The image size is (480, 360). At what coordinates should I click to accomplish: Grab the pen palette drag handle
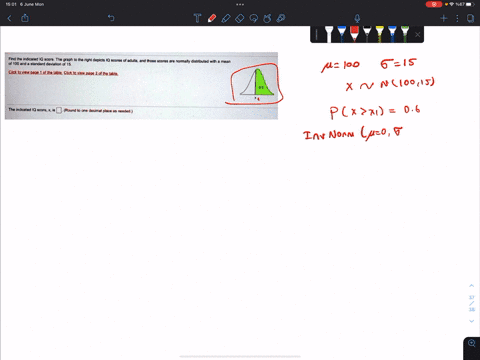click(x=317, y=34)
